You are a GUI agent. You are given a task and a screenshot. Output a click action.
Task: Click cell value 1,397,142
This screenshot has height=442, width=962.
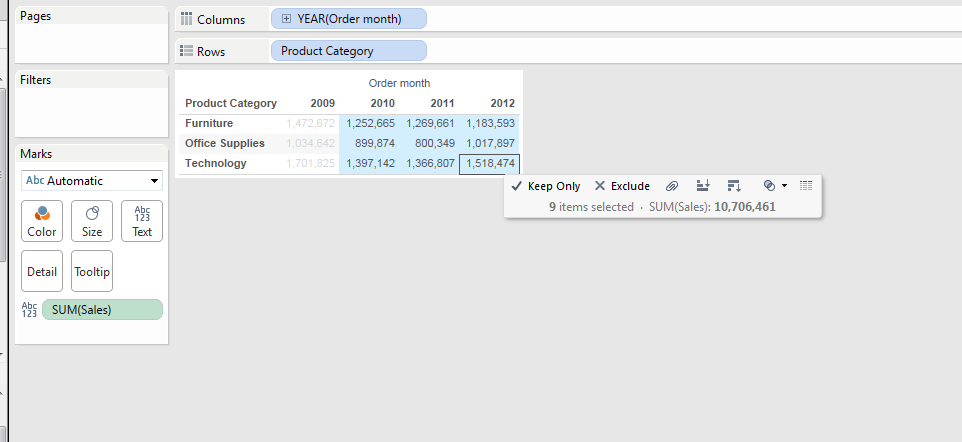pos(371,163)
